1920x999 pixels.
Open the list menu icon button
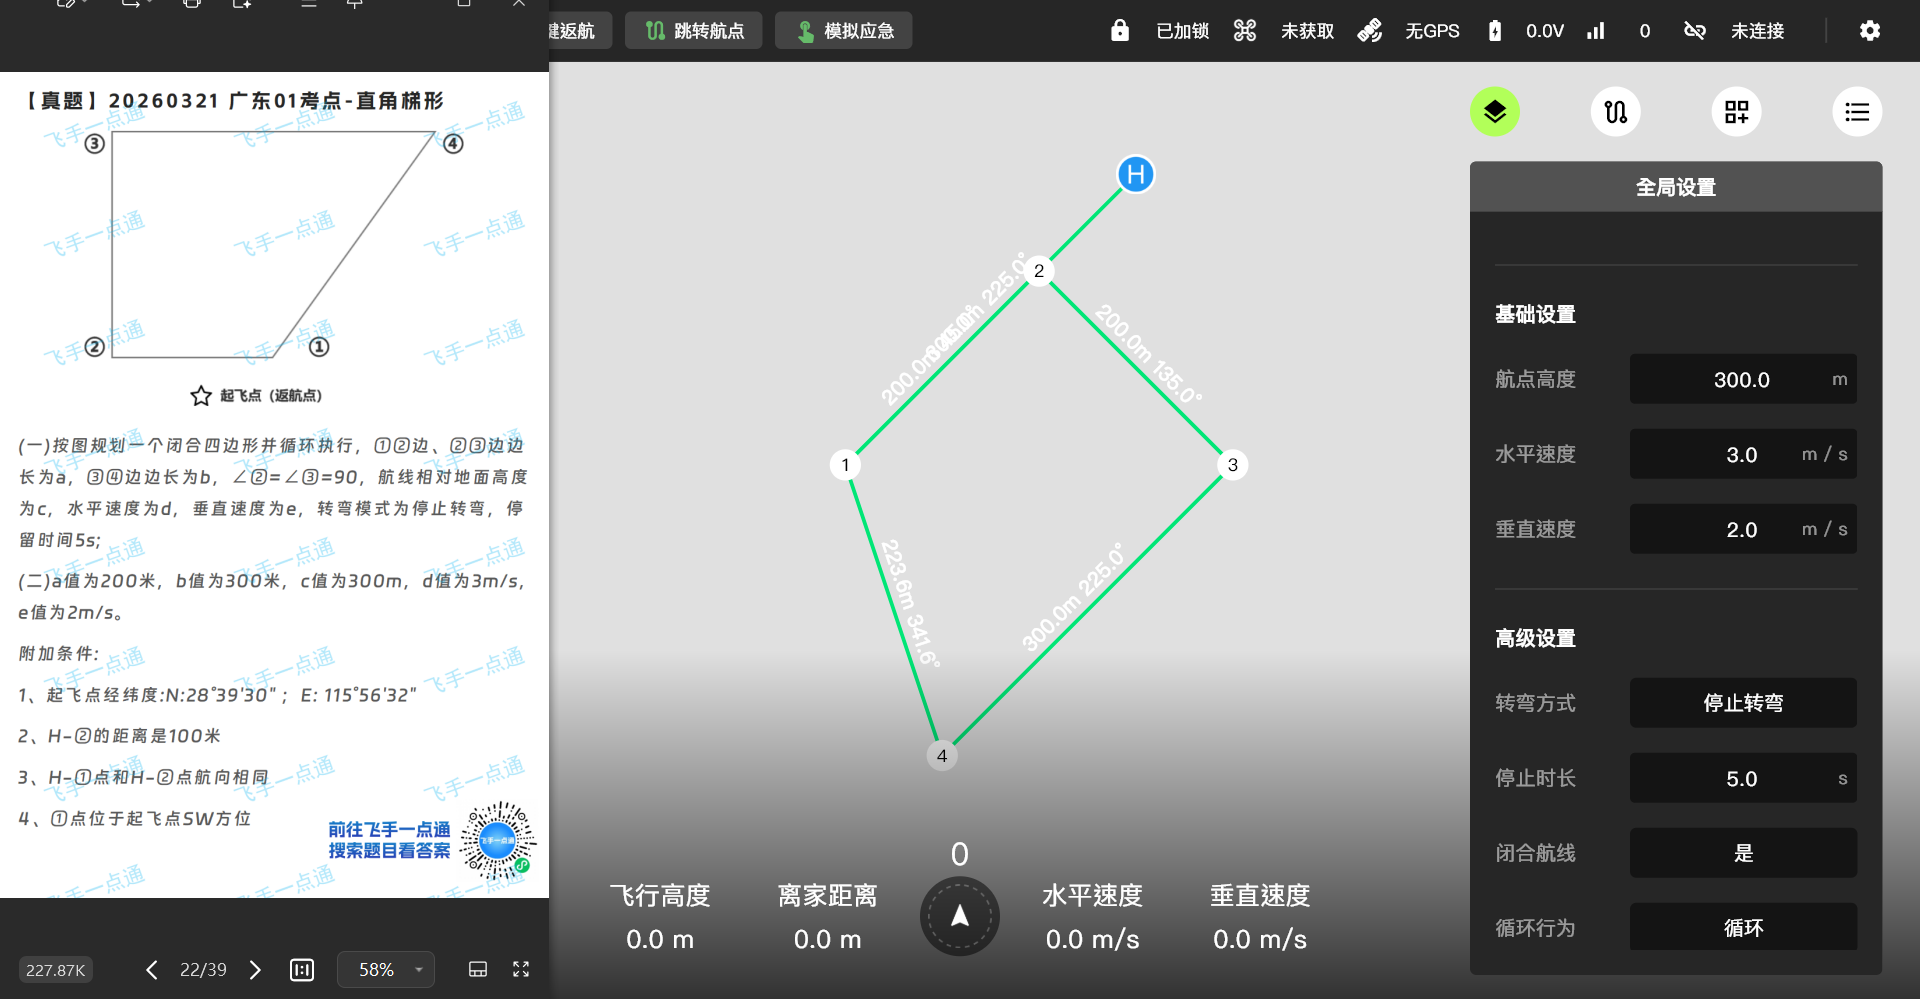coord(1857,112)
